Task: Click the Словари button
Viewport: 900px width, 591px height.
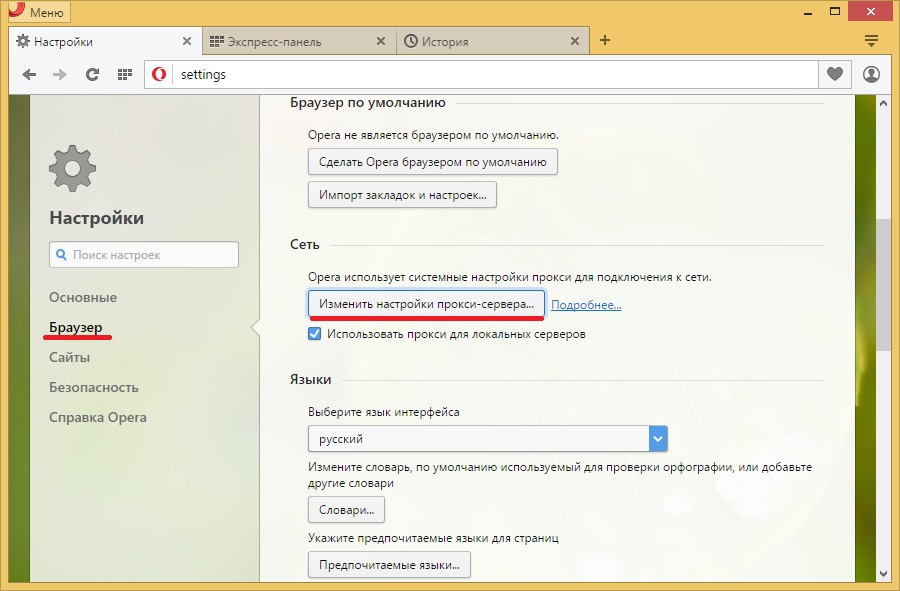Action: (346, 510)
